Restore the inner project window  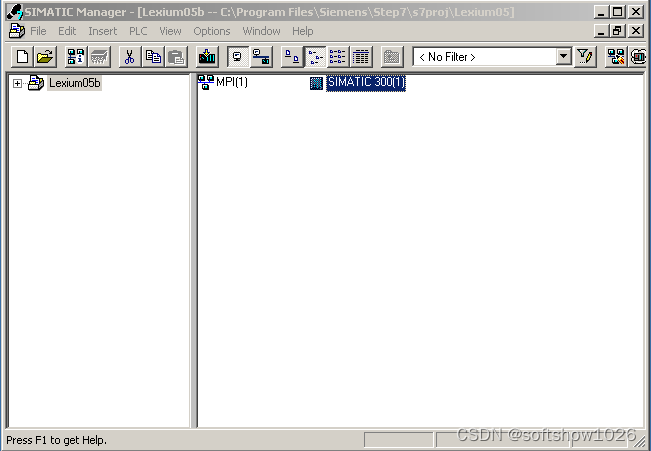pyautogui.click(x=617, y=31)
